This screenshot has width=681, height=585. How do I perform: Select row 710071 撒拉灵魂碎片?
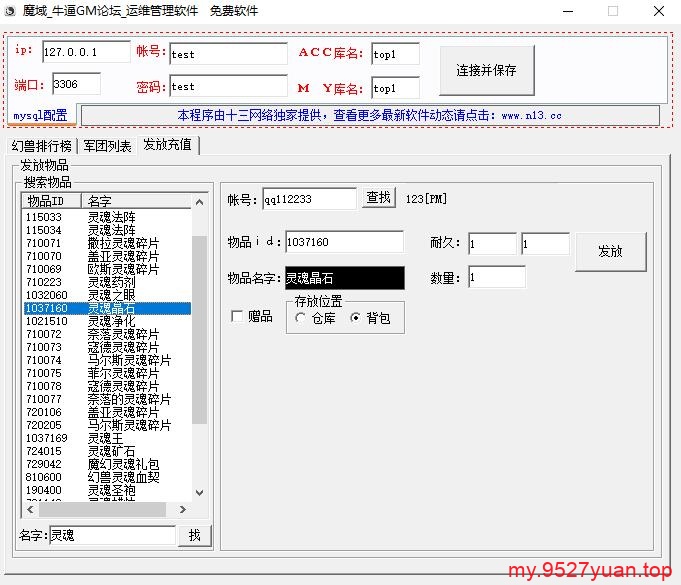107,243
